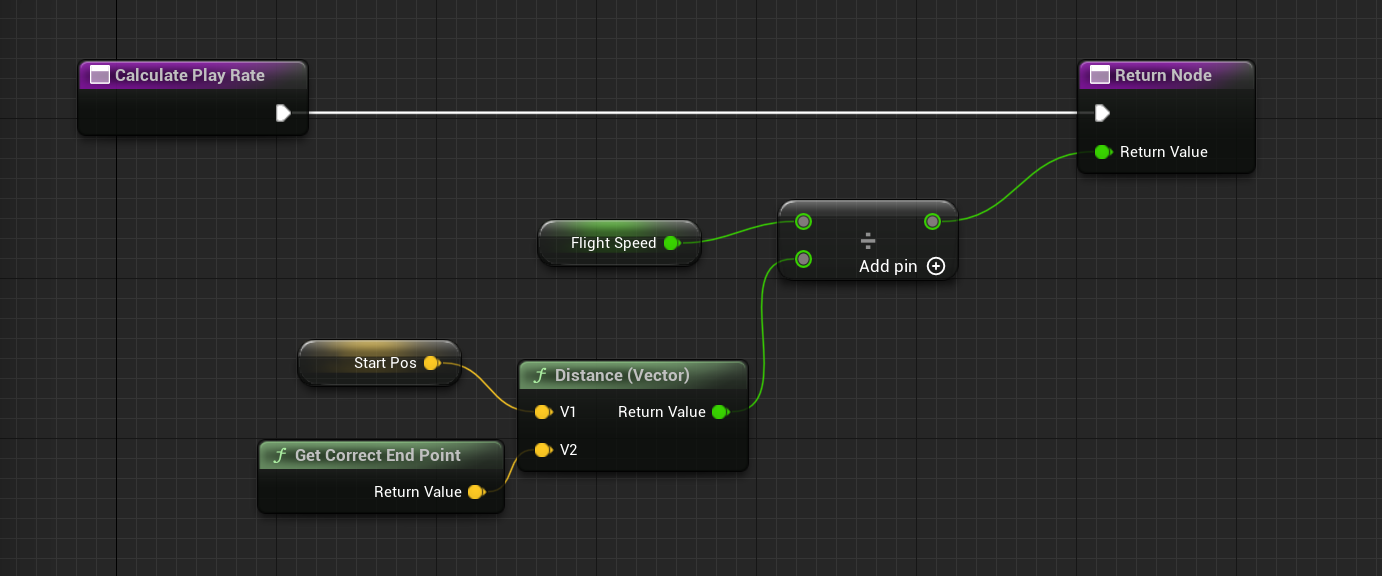1382x576 pixels.
Task: Select the divide operator symbol
Action: [x=868, y=241]
